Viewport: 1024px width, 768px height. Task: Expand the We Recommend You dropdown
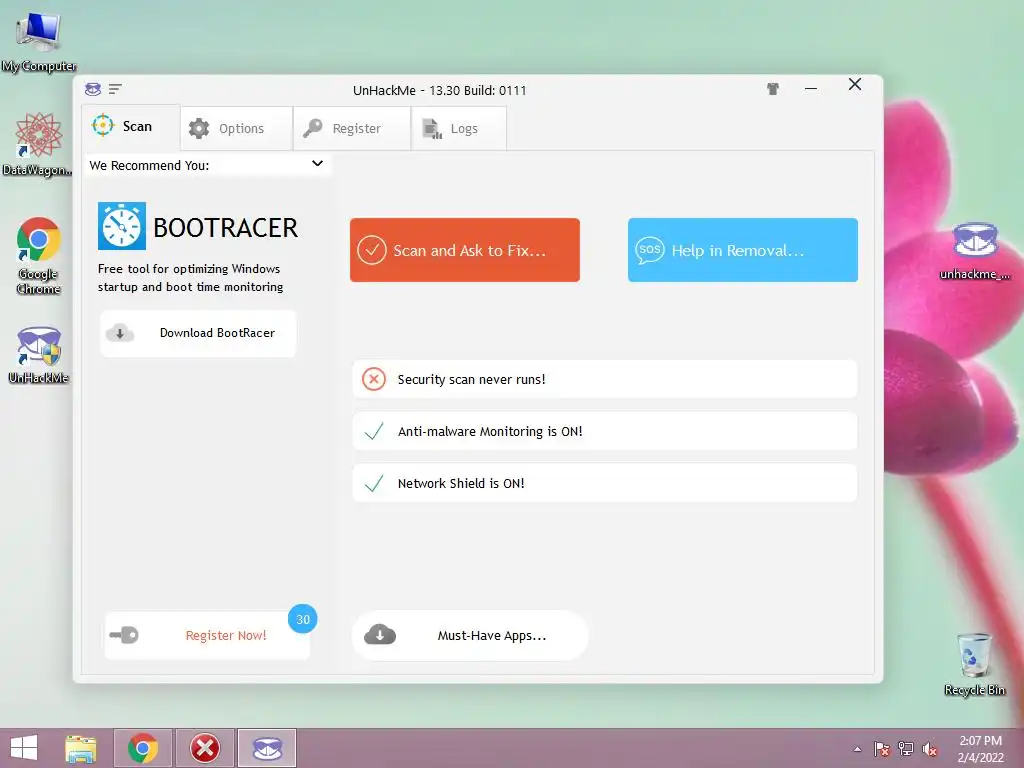(207, 165)
